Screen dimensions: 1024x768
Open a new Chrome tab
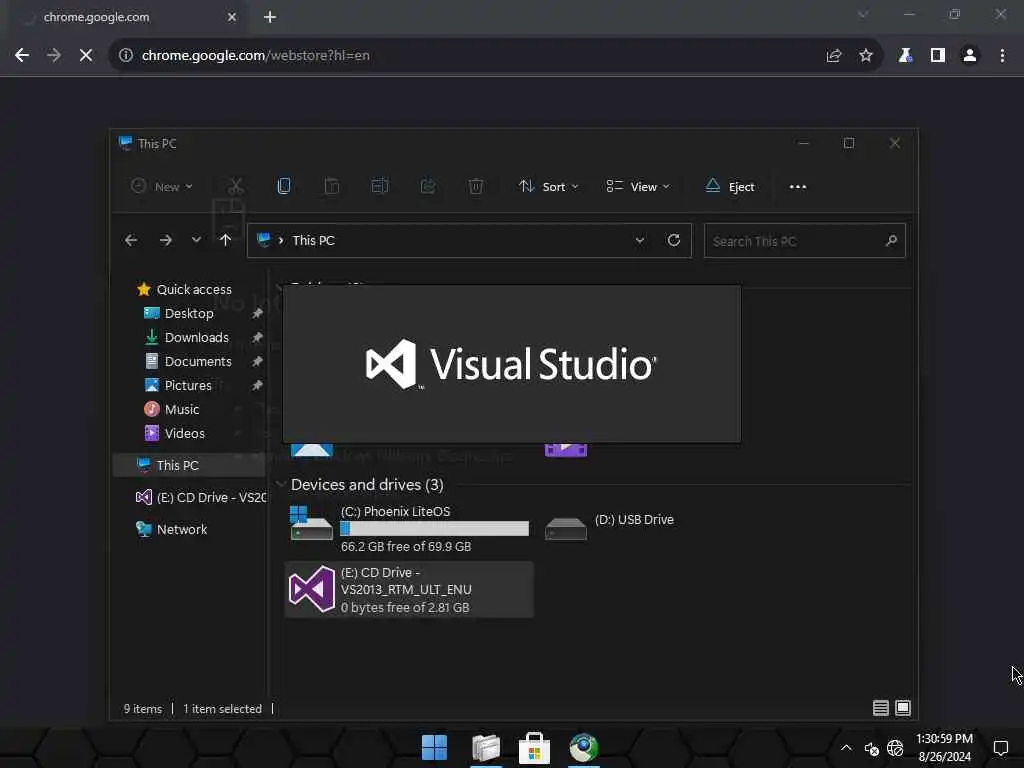click(270, 17)
